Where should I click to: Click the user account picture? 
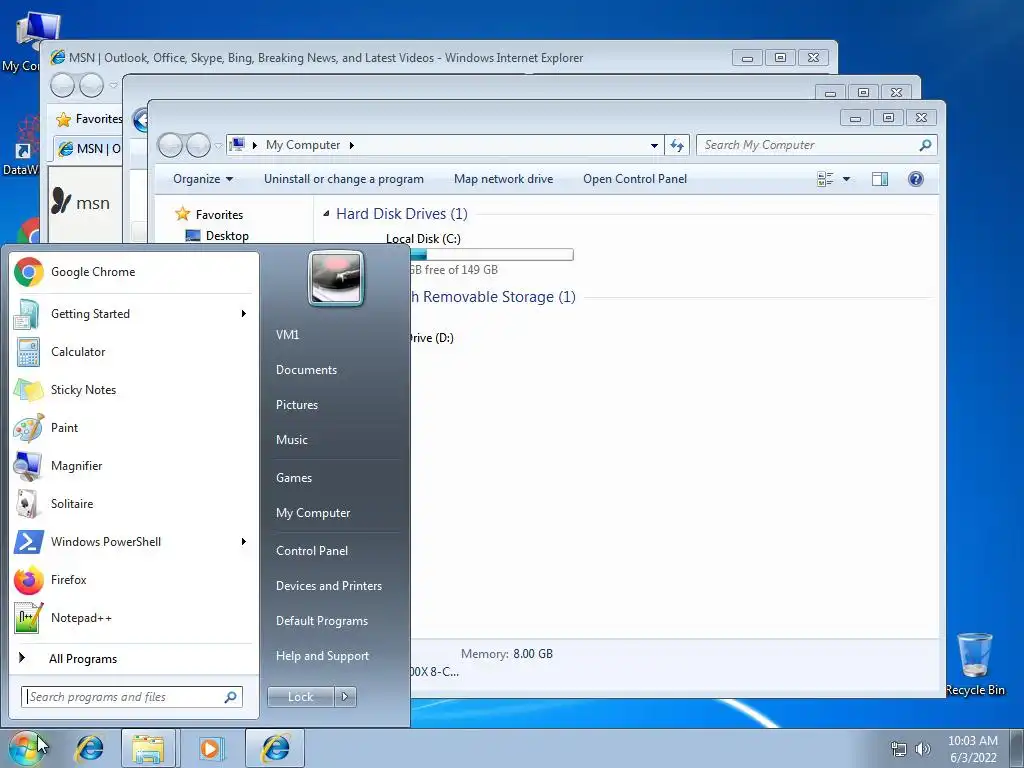[336, 279]
